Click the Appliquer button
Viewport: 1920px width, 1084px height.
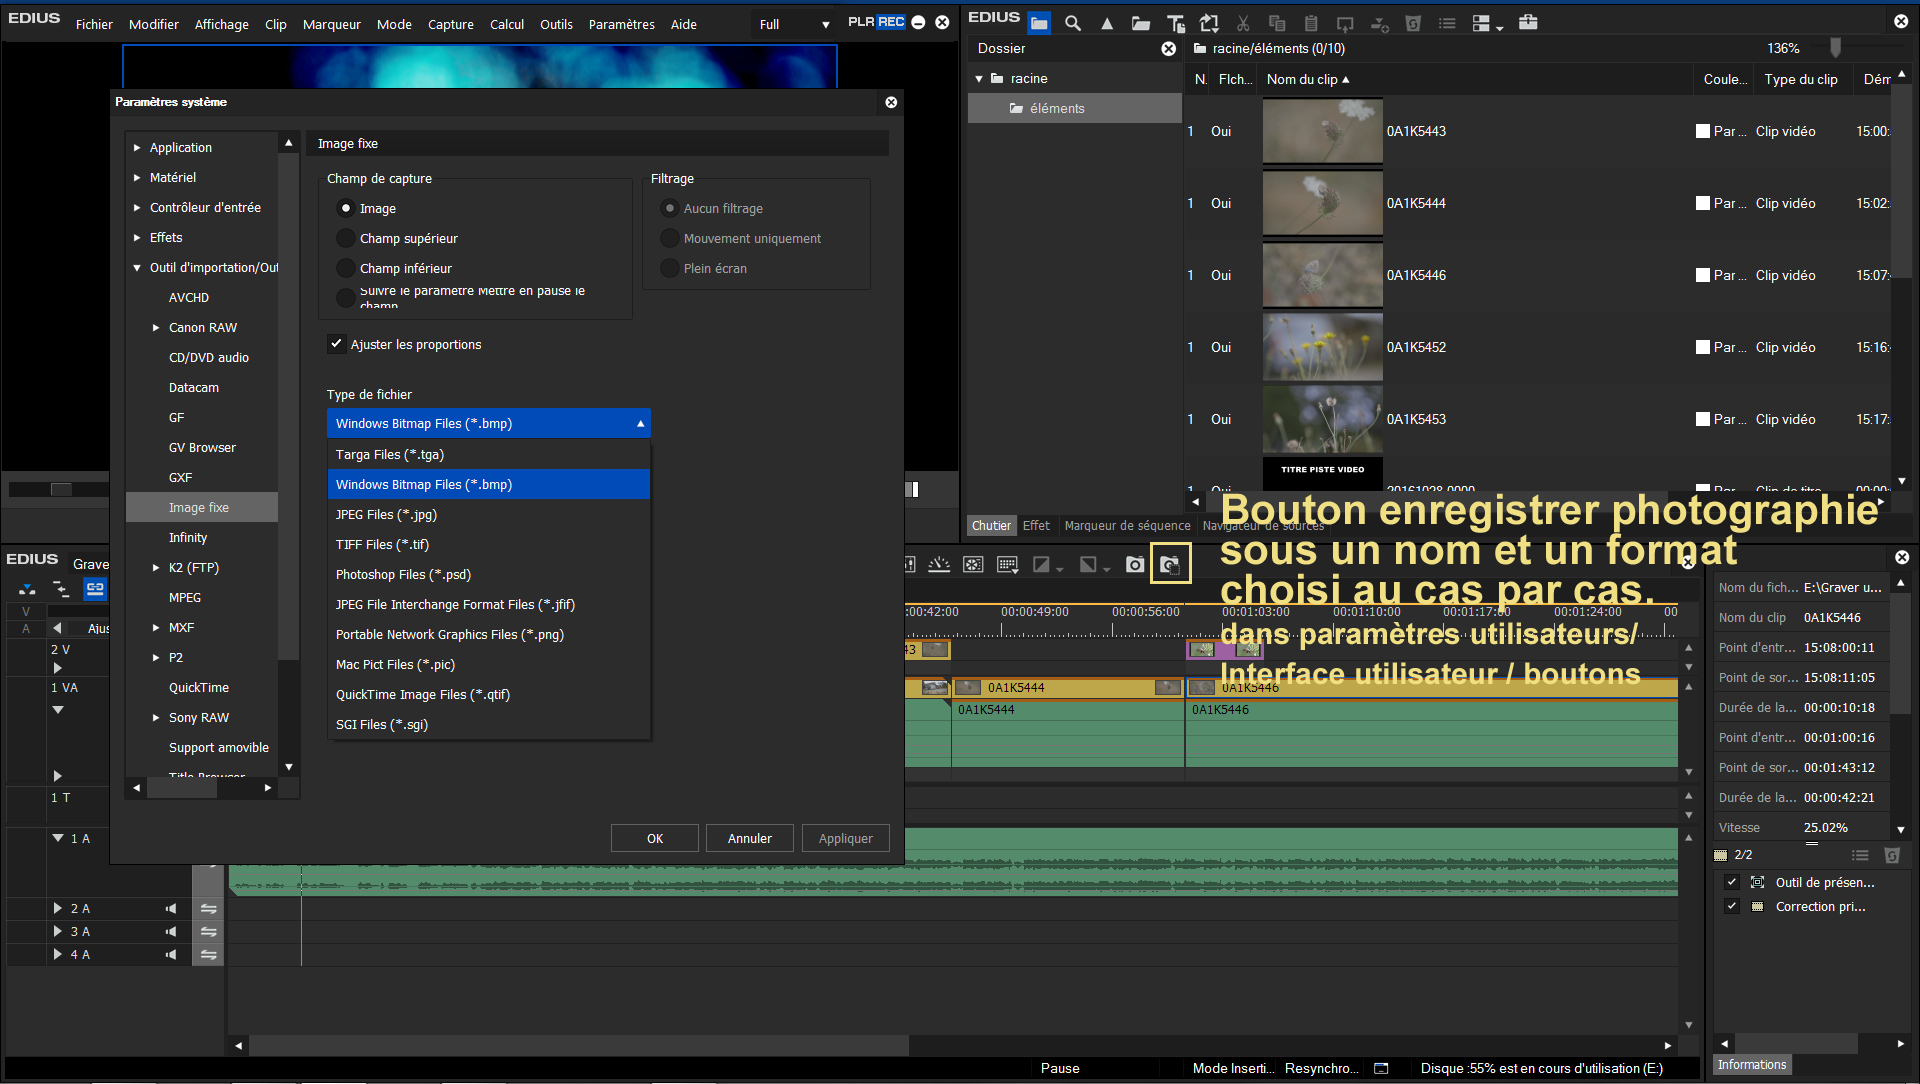pos(846,838)
